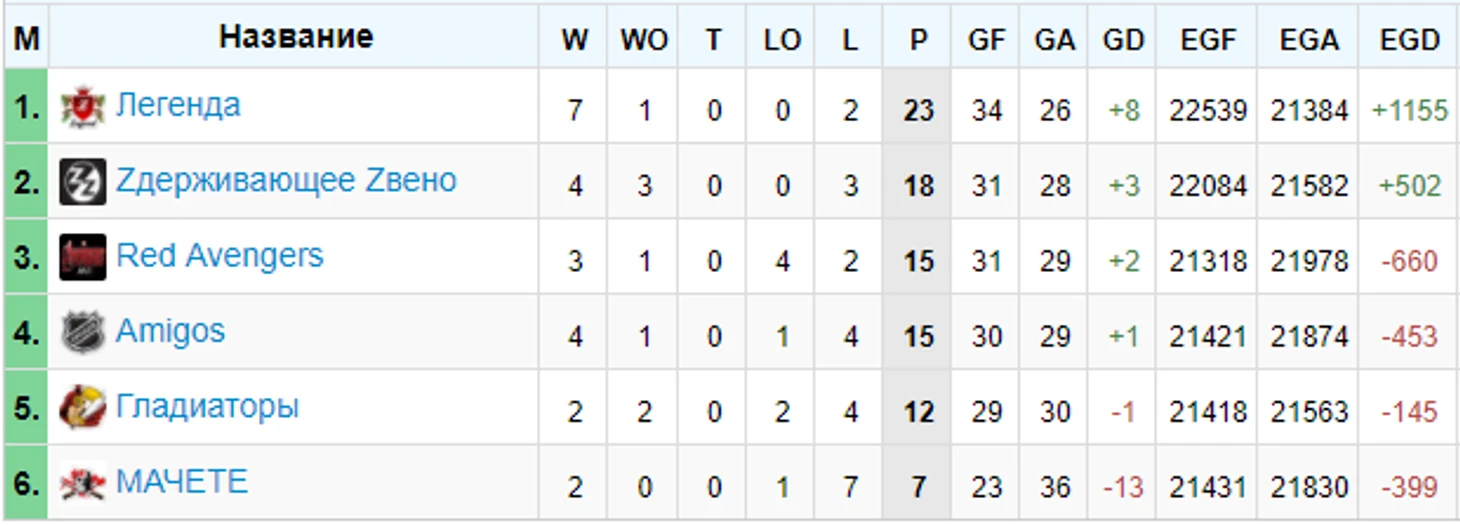Click the Гладиаторы team logo icon
Image resolution: width=1460 pixels, height=525 pixels.
tap(82, 409)
